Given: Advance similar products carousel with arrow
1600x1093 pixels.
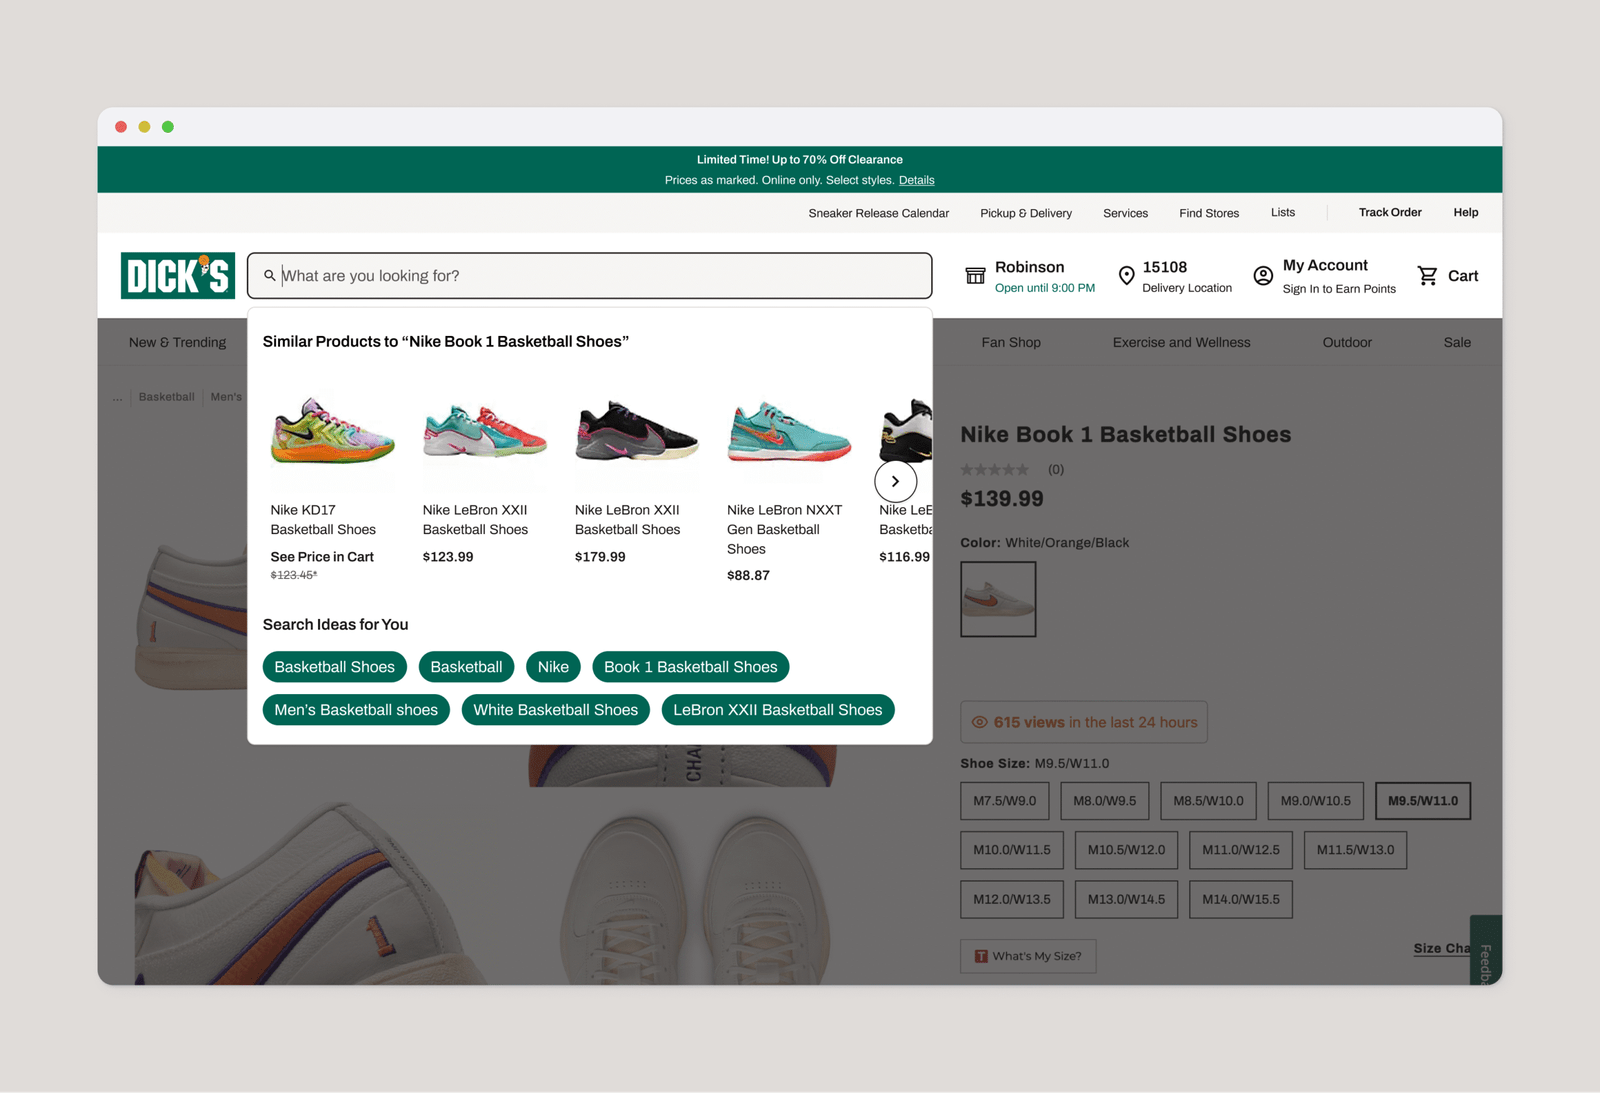Looking at the screenshot, I should click(895, 481).
